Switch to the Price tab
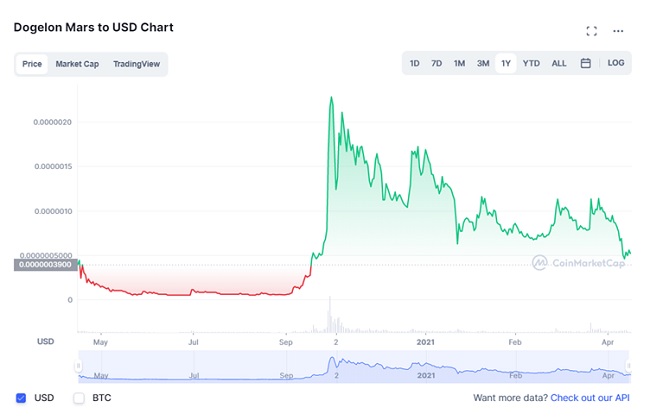The width and height of the screenshot is (650, 420). point(32,64)
